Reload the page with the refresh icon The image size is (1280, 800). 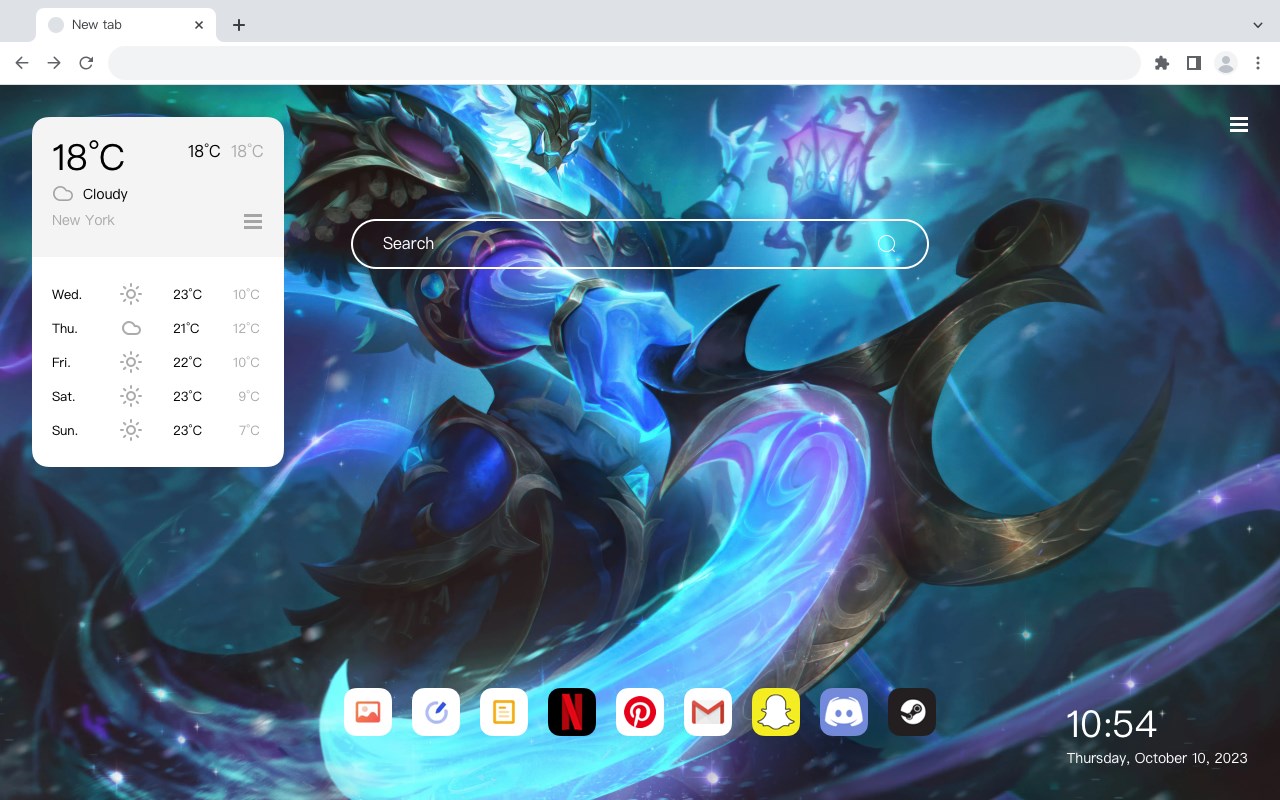pyautogui.click(x=86, y=63)
